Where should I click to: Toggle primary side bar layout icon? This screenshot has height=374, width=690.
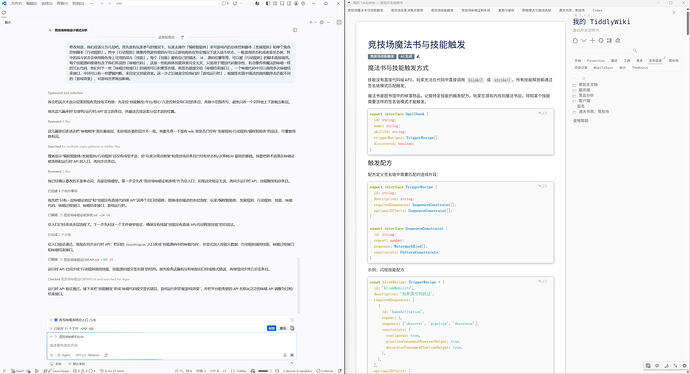pyautogui.click(x=268, y=4)
